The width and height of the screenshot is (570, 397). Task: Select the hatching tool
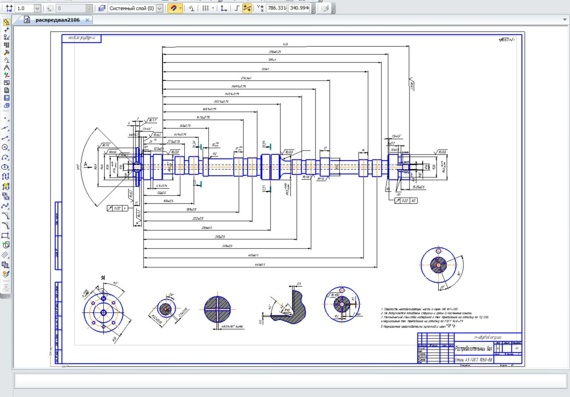click(x=5, y=255)
